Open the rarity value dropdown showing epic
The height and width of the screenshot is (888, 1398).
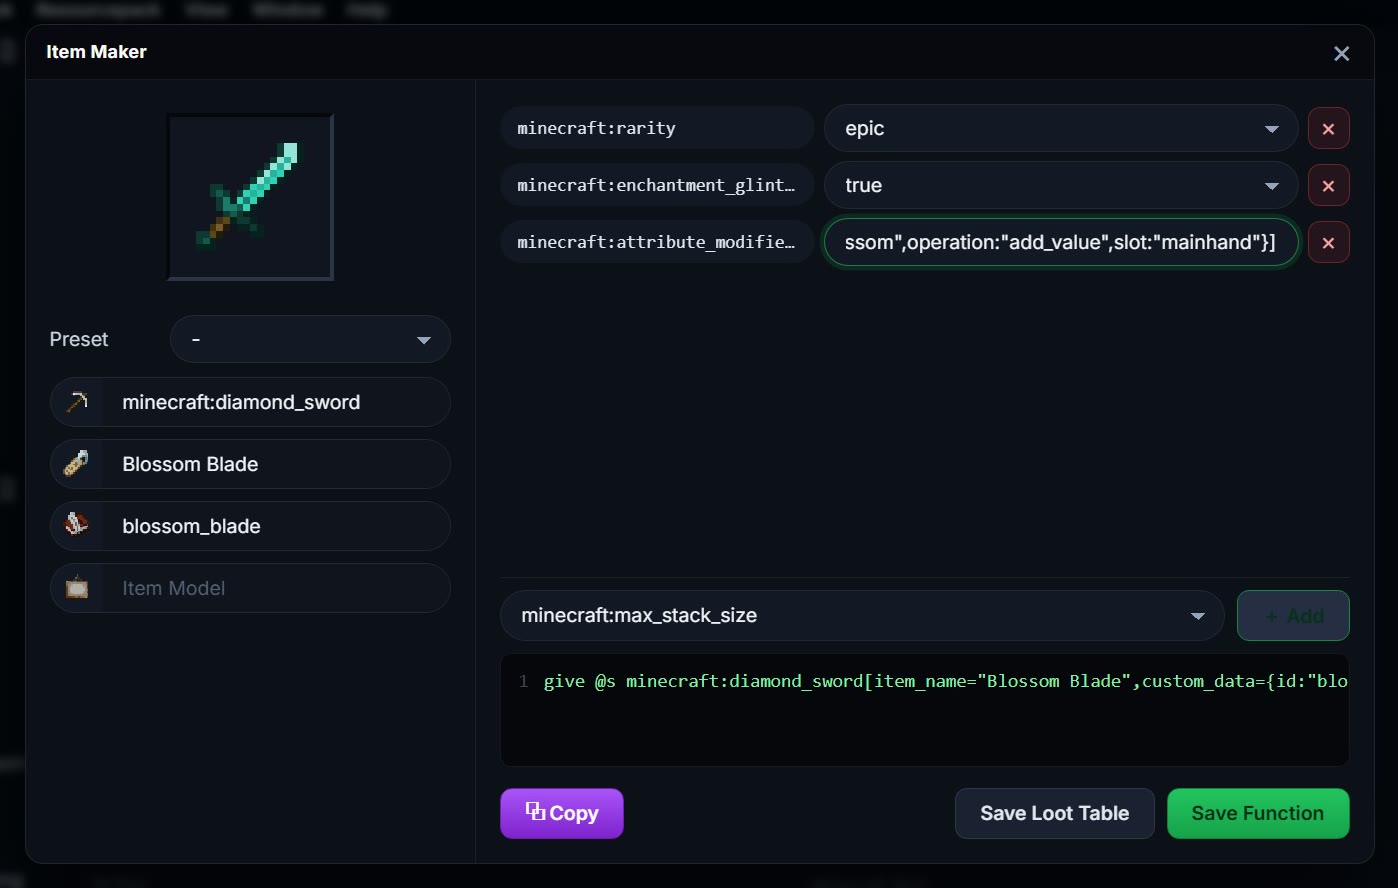tap(1061, 128)
